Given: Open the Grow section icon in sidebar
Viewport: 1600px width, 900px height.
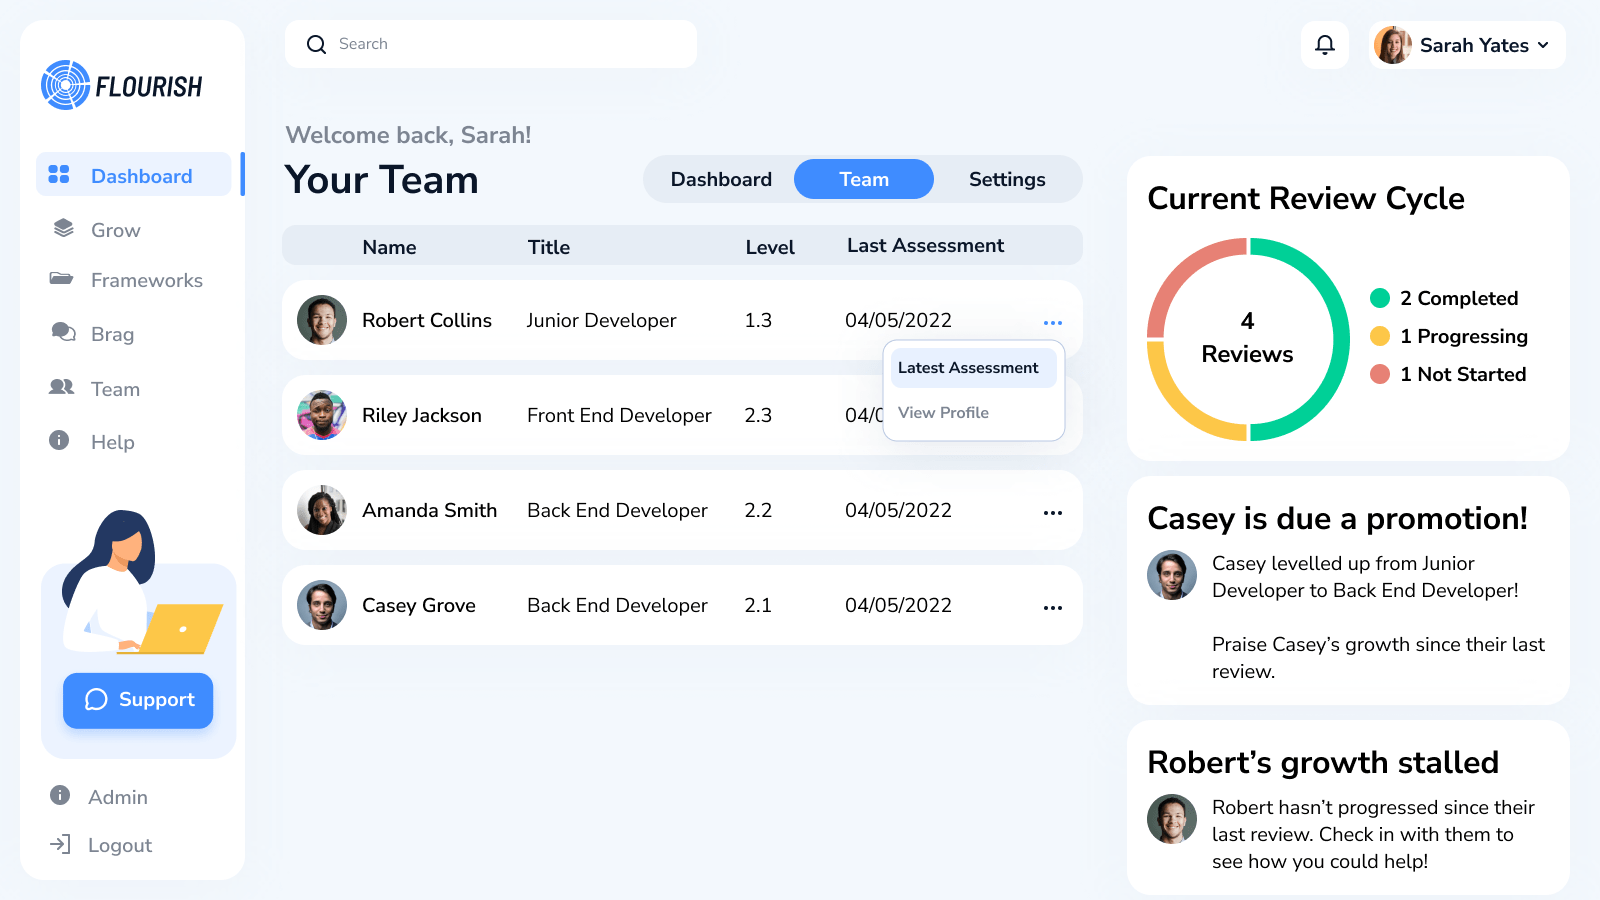Looking at the screenshot, I should point(64,229).
